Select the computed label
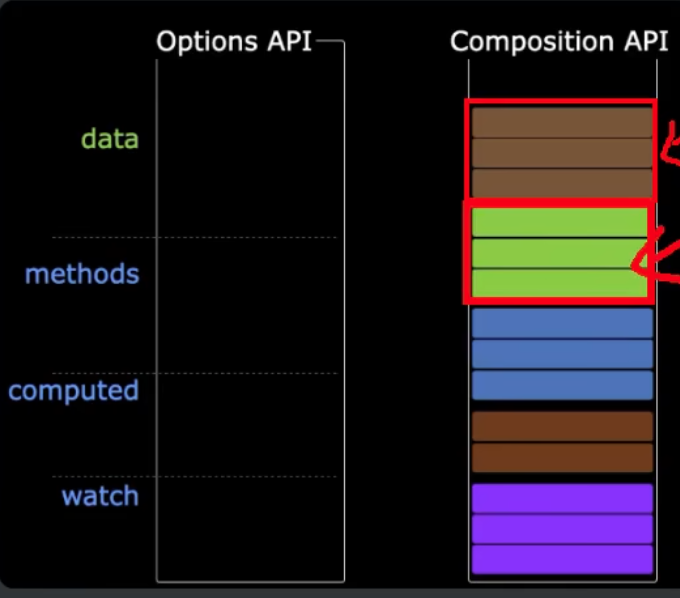This screenshot has width=680, height=598. 74,391
